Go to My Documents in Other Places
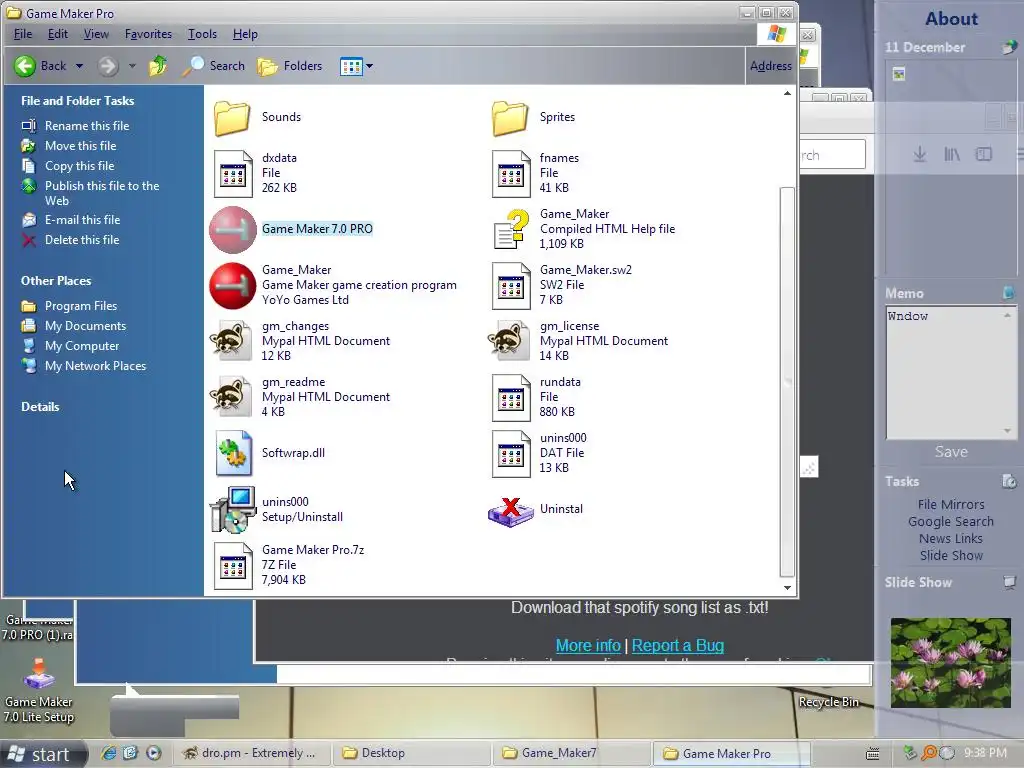 [86, 326]
